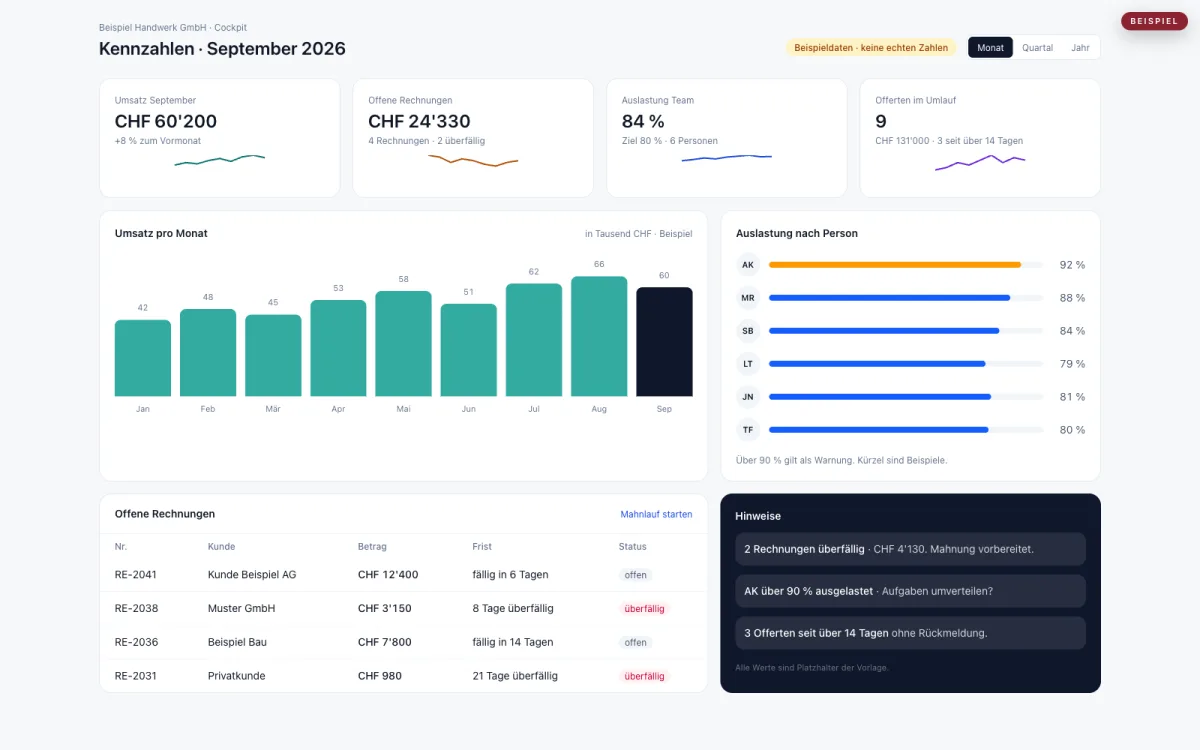The image size is (1200, 750).
Task: Click the amount CHF 980
Action: click(380, 676)
